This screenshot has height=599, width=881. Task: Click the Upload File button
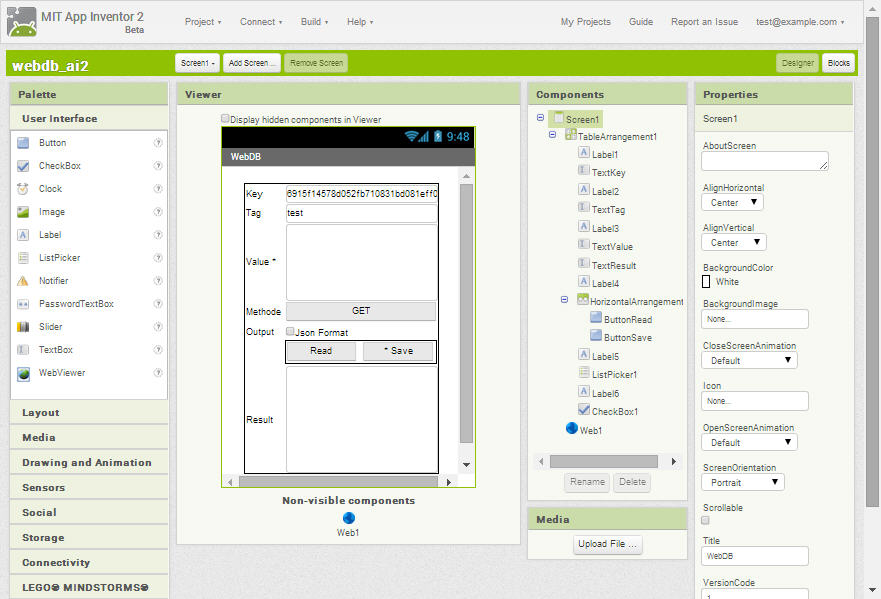(x=607, y=544)
